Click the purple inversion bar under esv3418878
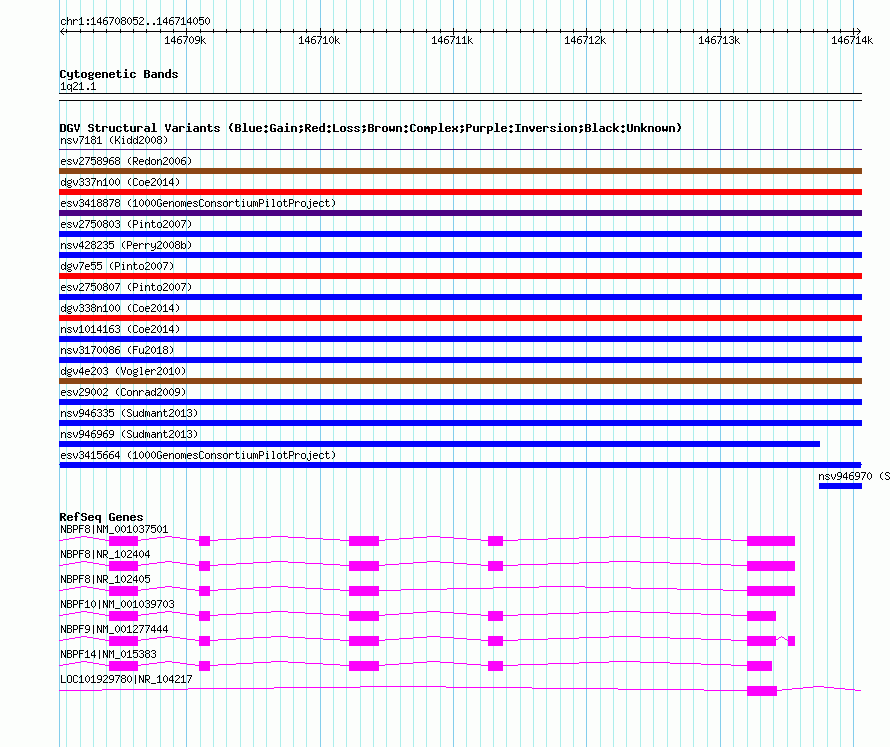 (460, 213)
